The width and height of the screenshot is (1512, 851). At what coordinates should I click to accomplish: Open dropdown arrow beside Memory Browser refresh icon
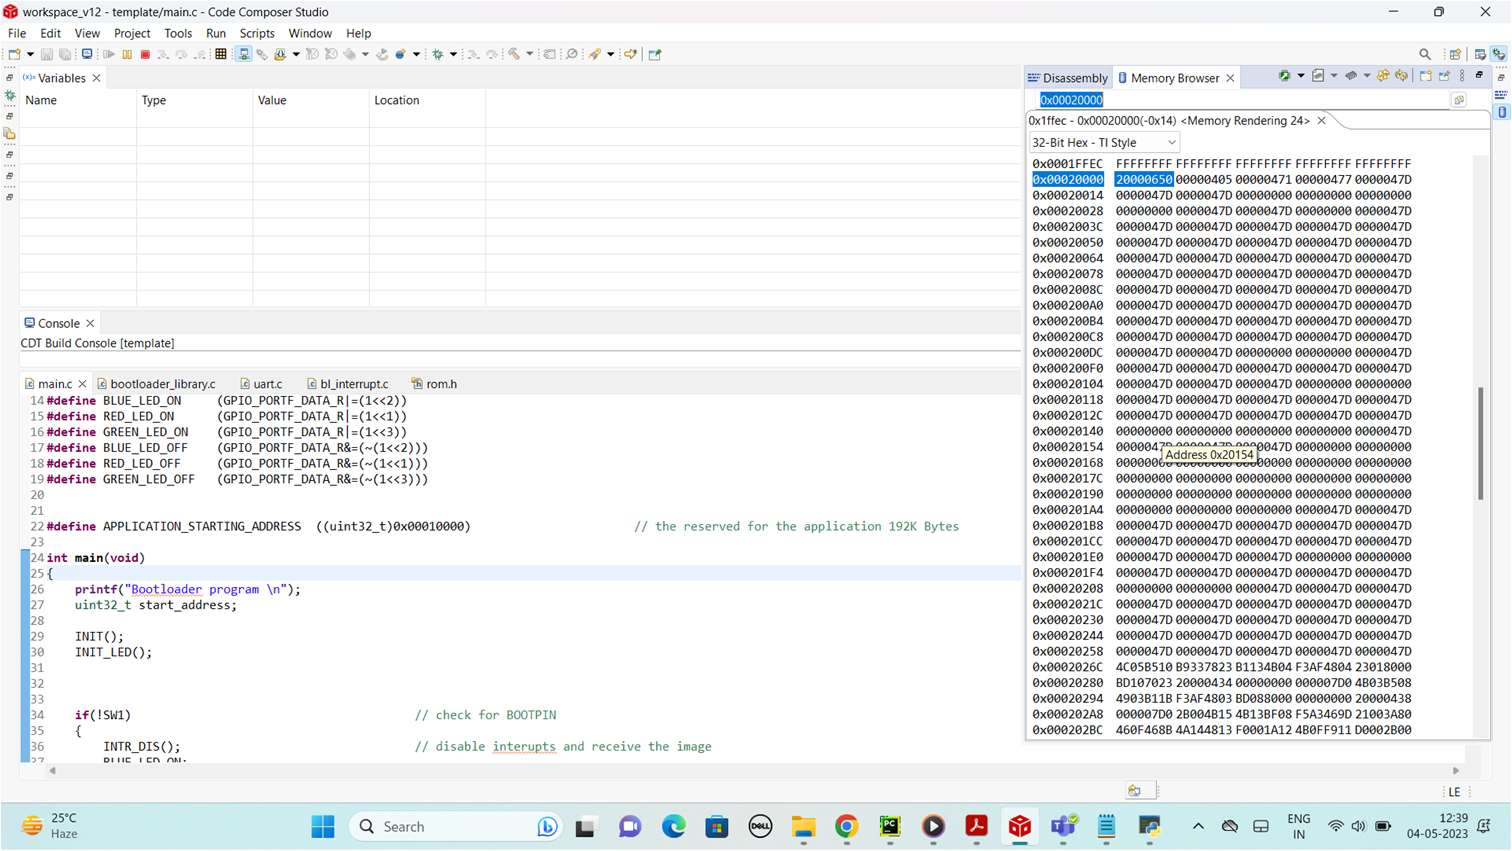pos(1300,77)
